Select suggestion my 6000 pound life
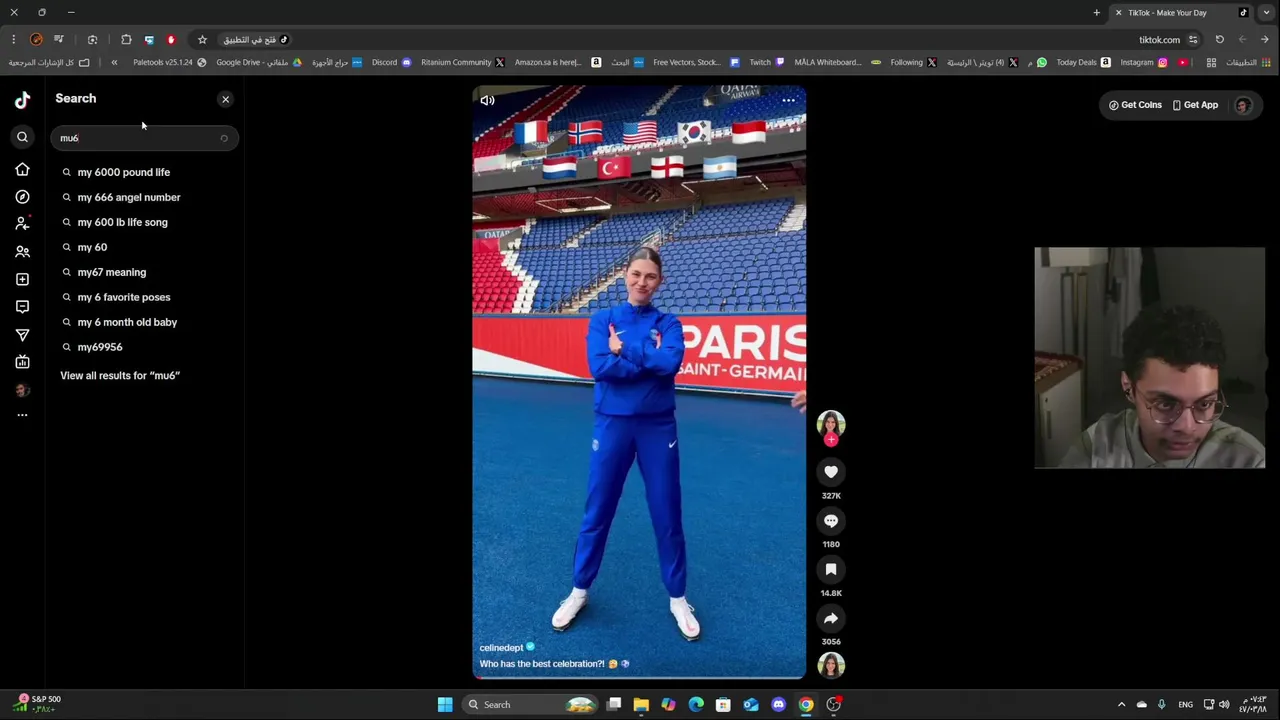 tap(124, 172)
